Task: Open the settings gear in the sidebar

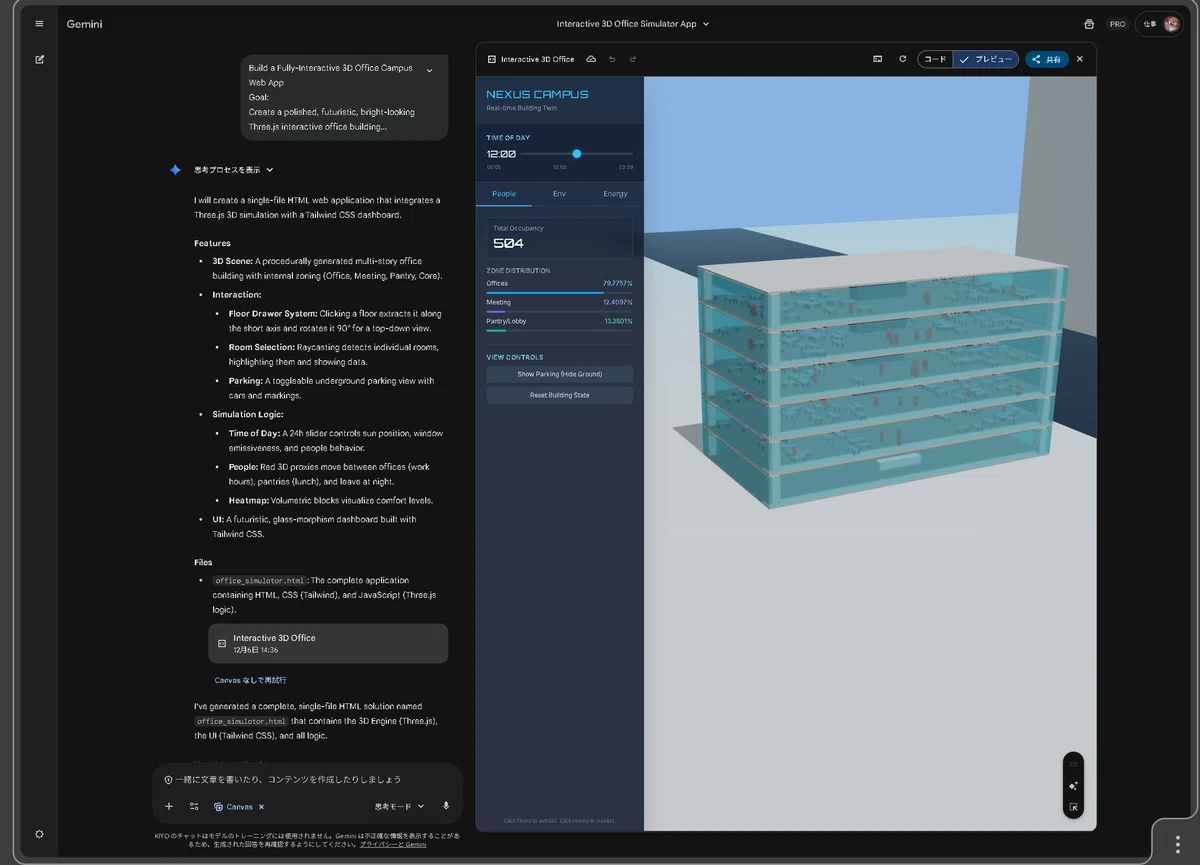Action: (39, 834)
